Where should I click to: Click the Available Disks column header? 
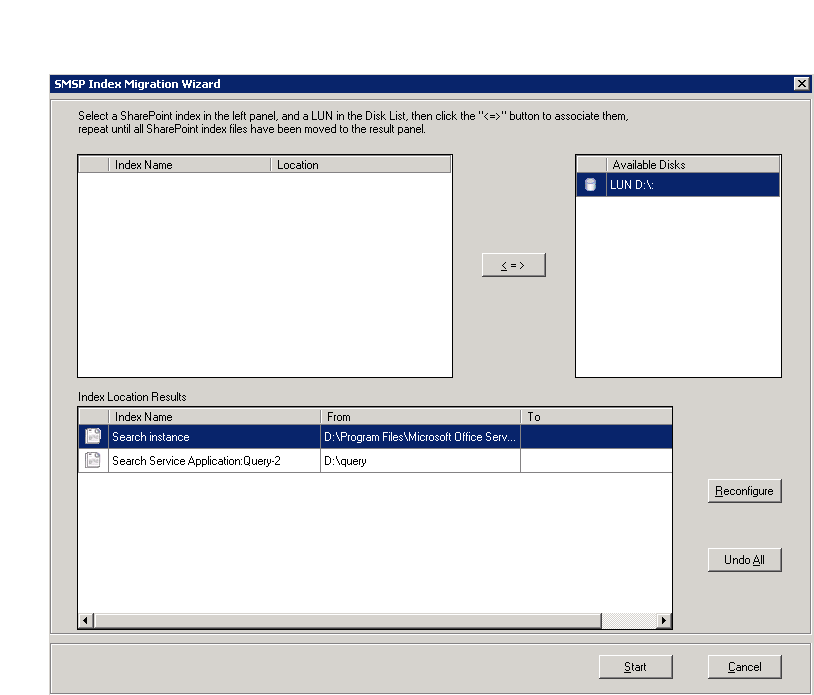click(693, 165)
